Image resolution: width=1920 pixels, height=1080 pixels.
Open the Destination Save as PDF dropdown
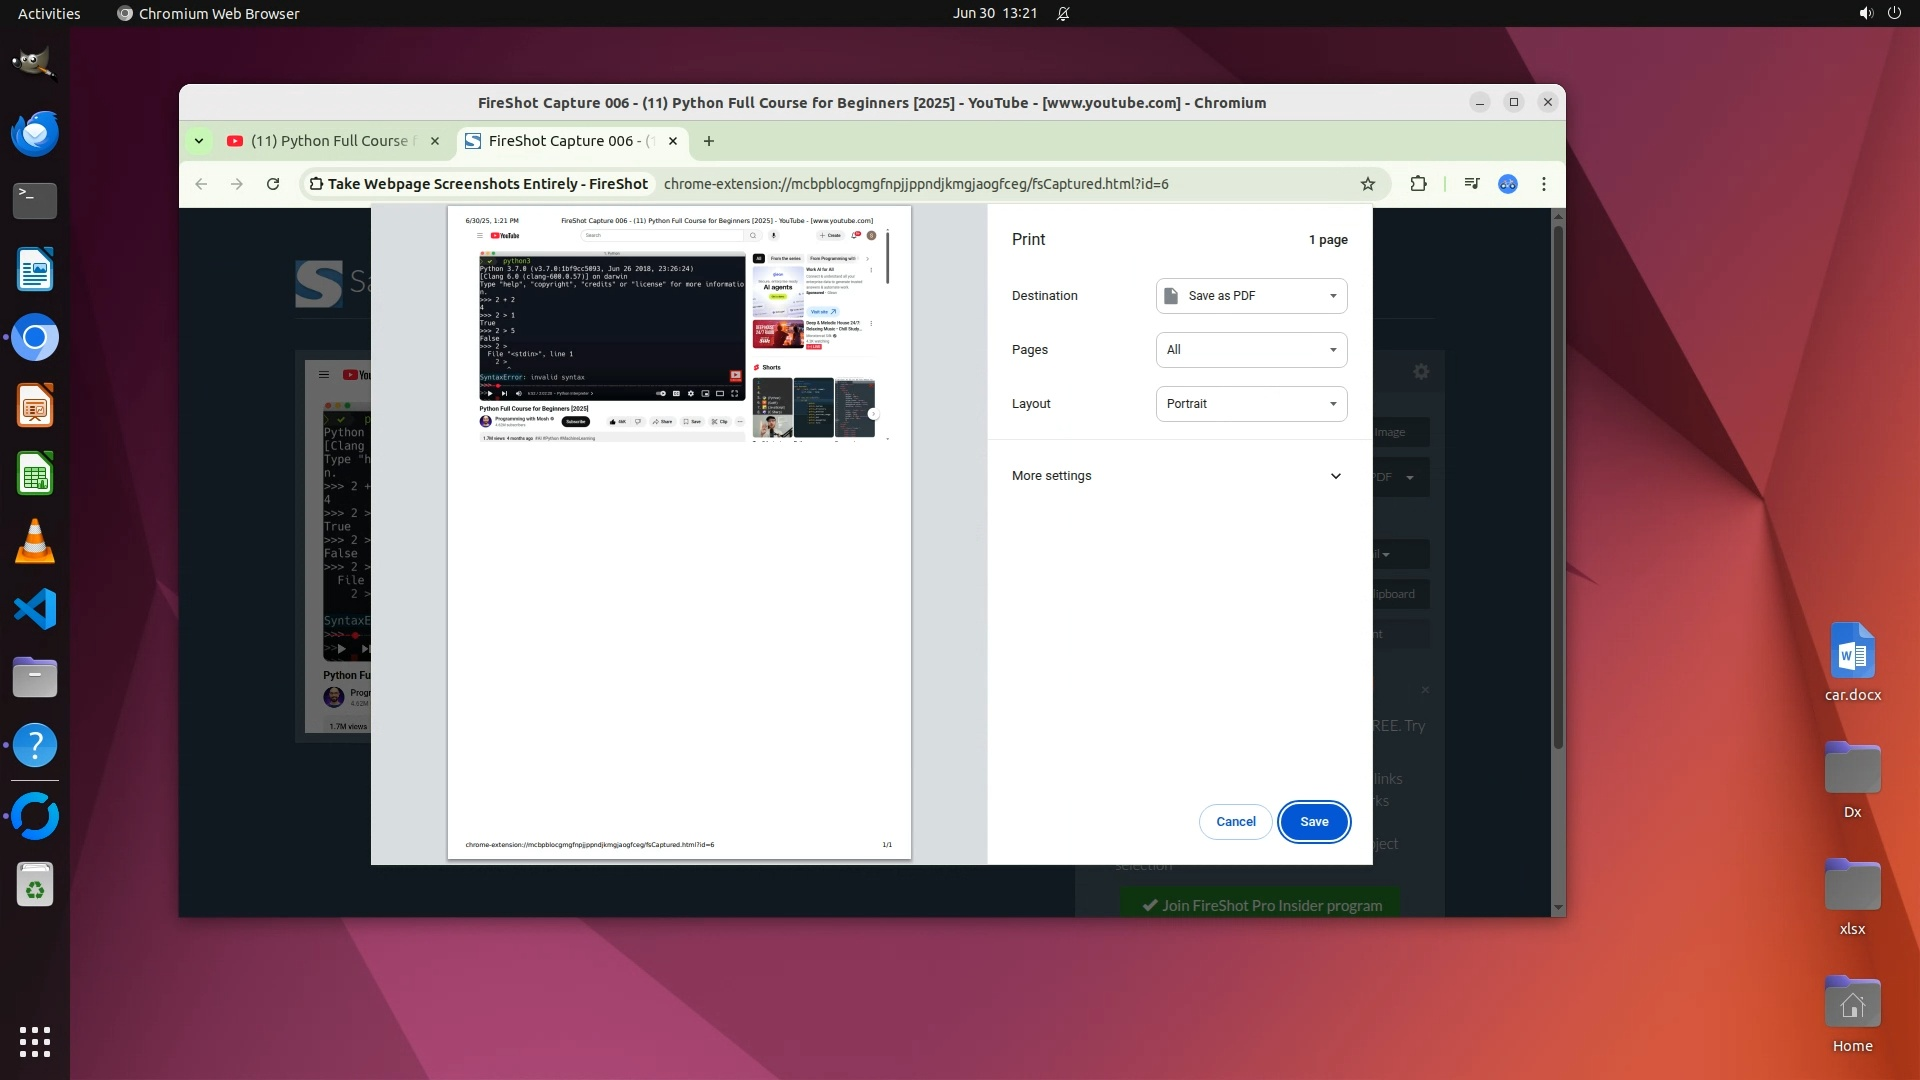click(x=1251, y=296)
